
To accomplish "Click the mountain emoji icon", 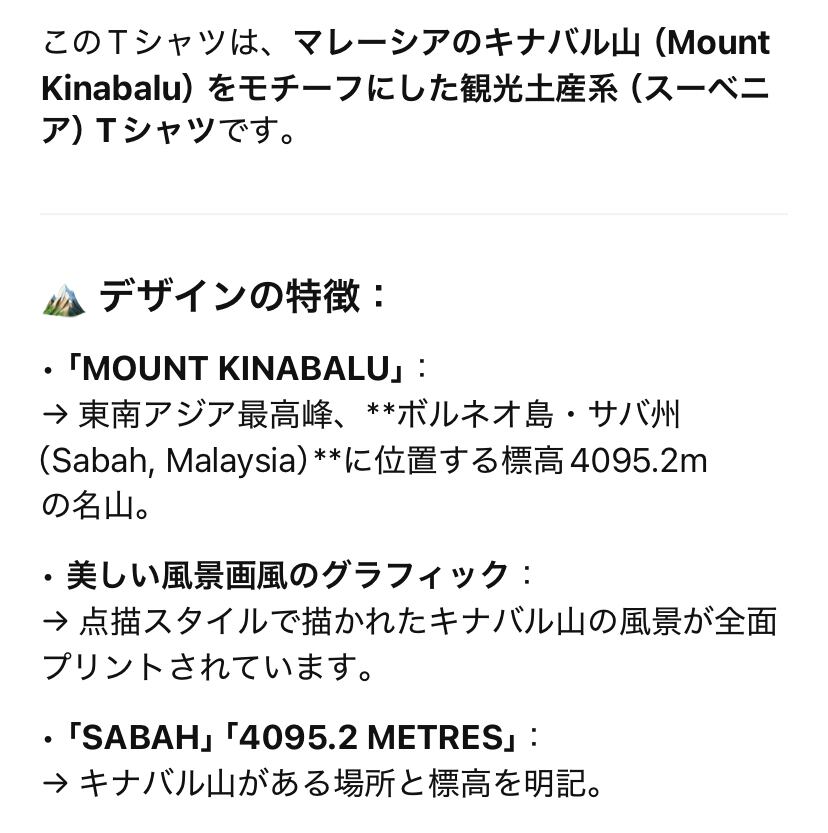I will tap(64, 298).
